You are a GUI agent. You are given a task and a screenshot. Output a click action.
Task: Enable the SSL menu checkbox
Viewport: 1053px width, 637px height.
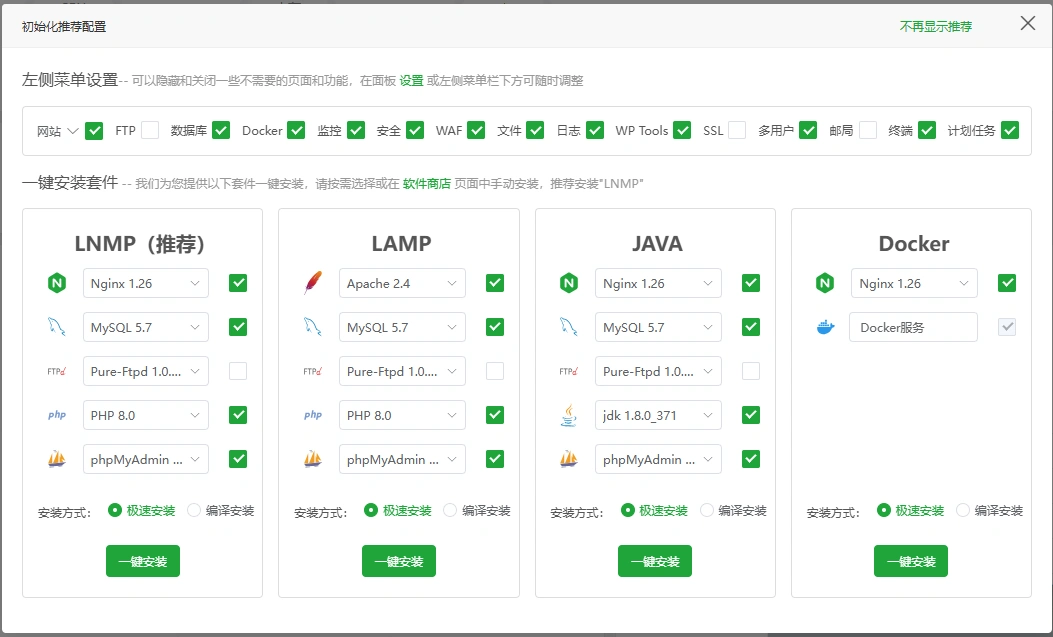pyautogui.click(x=737, y=130)
